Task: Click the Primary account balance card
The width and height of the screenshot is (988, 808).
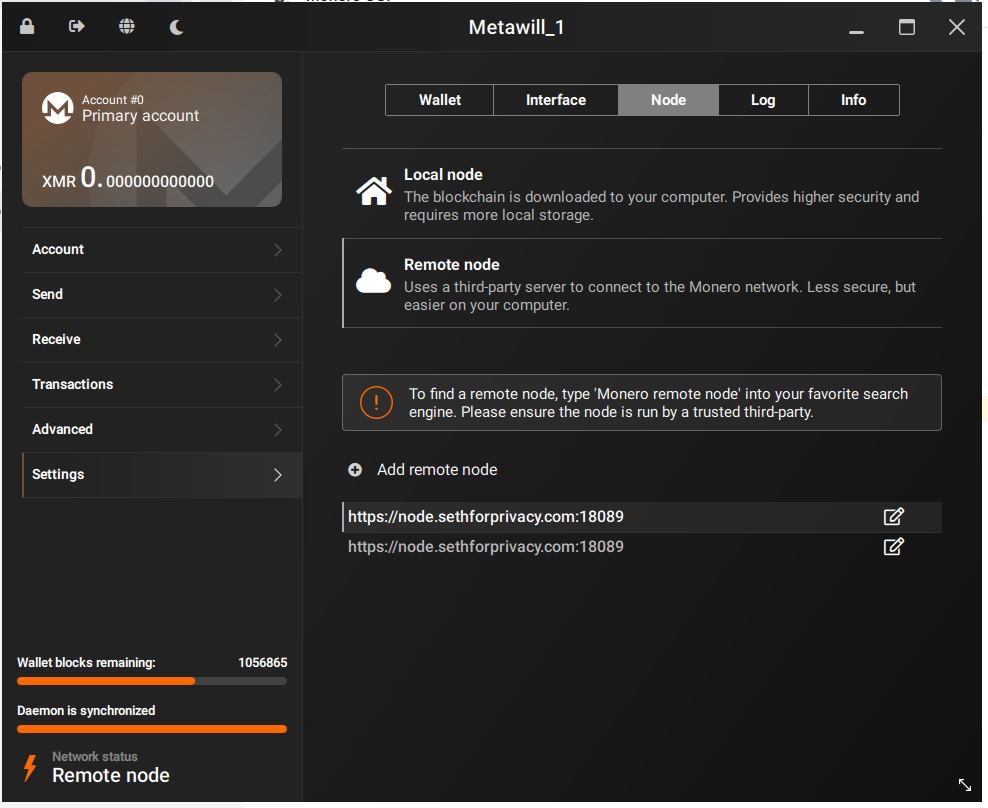Action: tap(152, 140)
